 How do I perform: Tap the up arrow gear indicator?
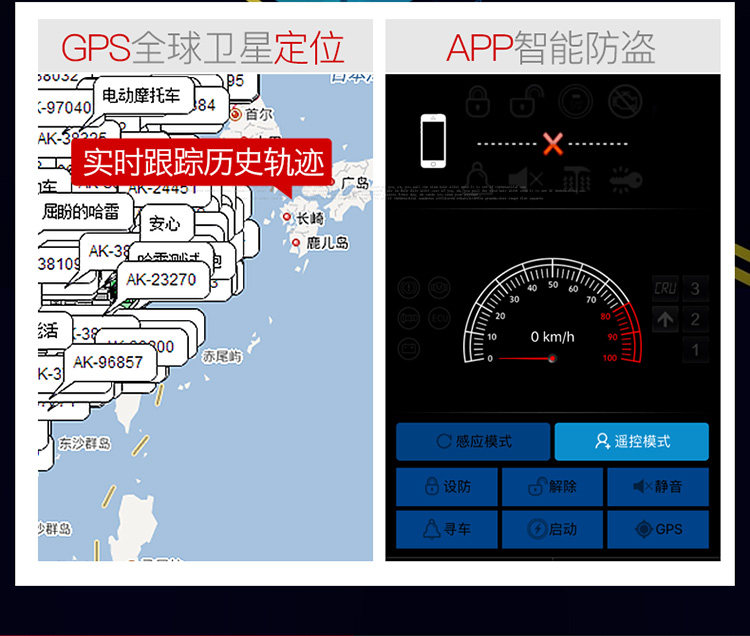point(665,319)
